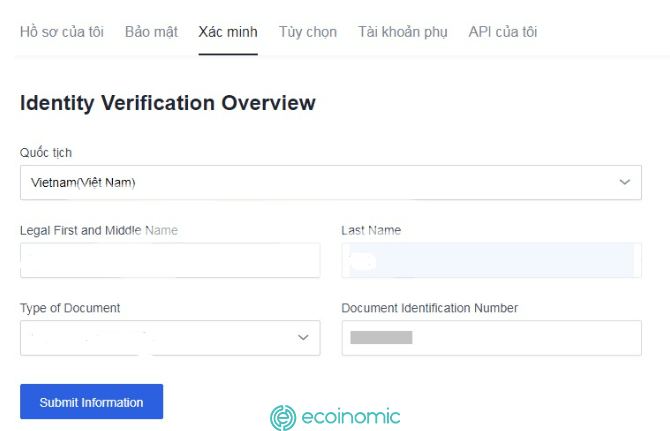Viewport: 670px width, 431px height.
Task: Click the chevron arrow in Quốc tịch field
Action: click(x=625, y=182)
